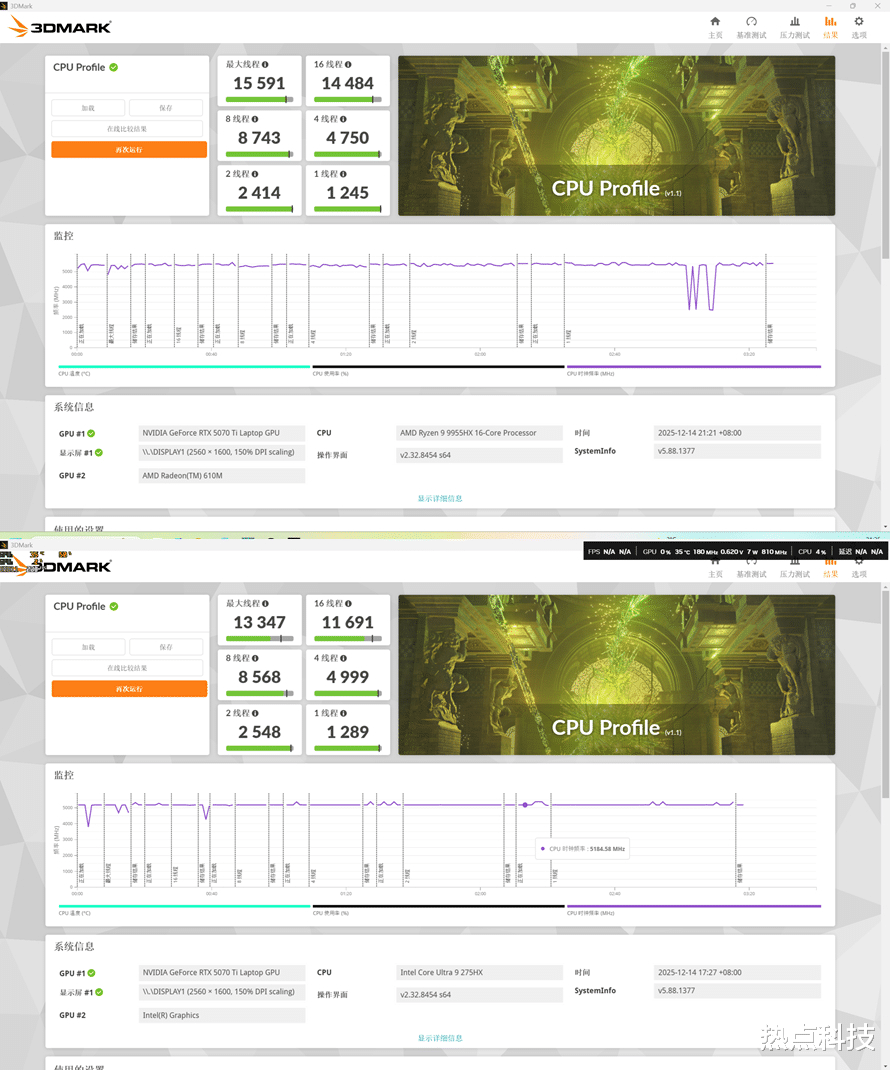The width and height of the screenshot is (890, 1070).
Task: Click green check next to GPU #1, Intel window
Action: pos(91,973)
